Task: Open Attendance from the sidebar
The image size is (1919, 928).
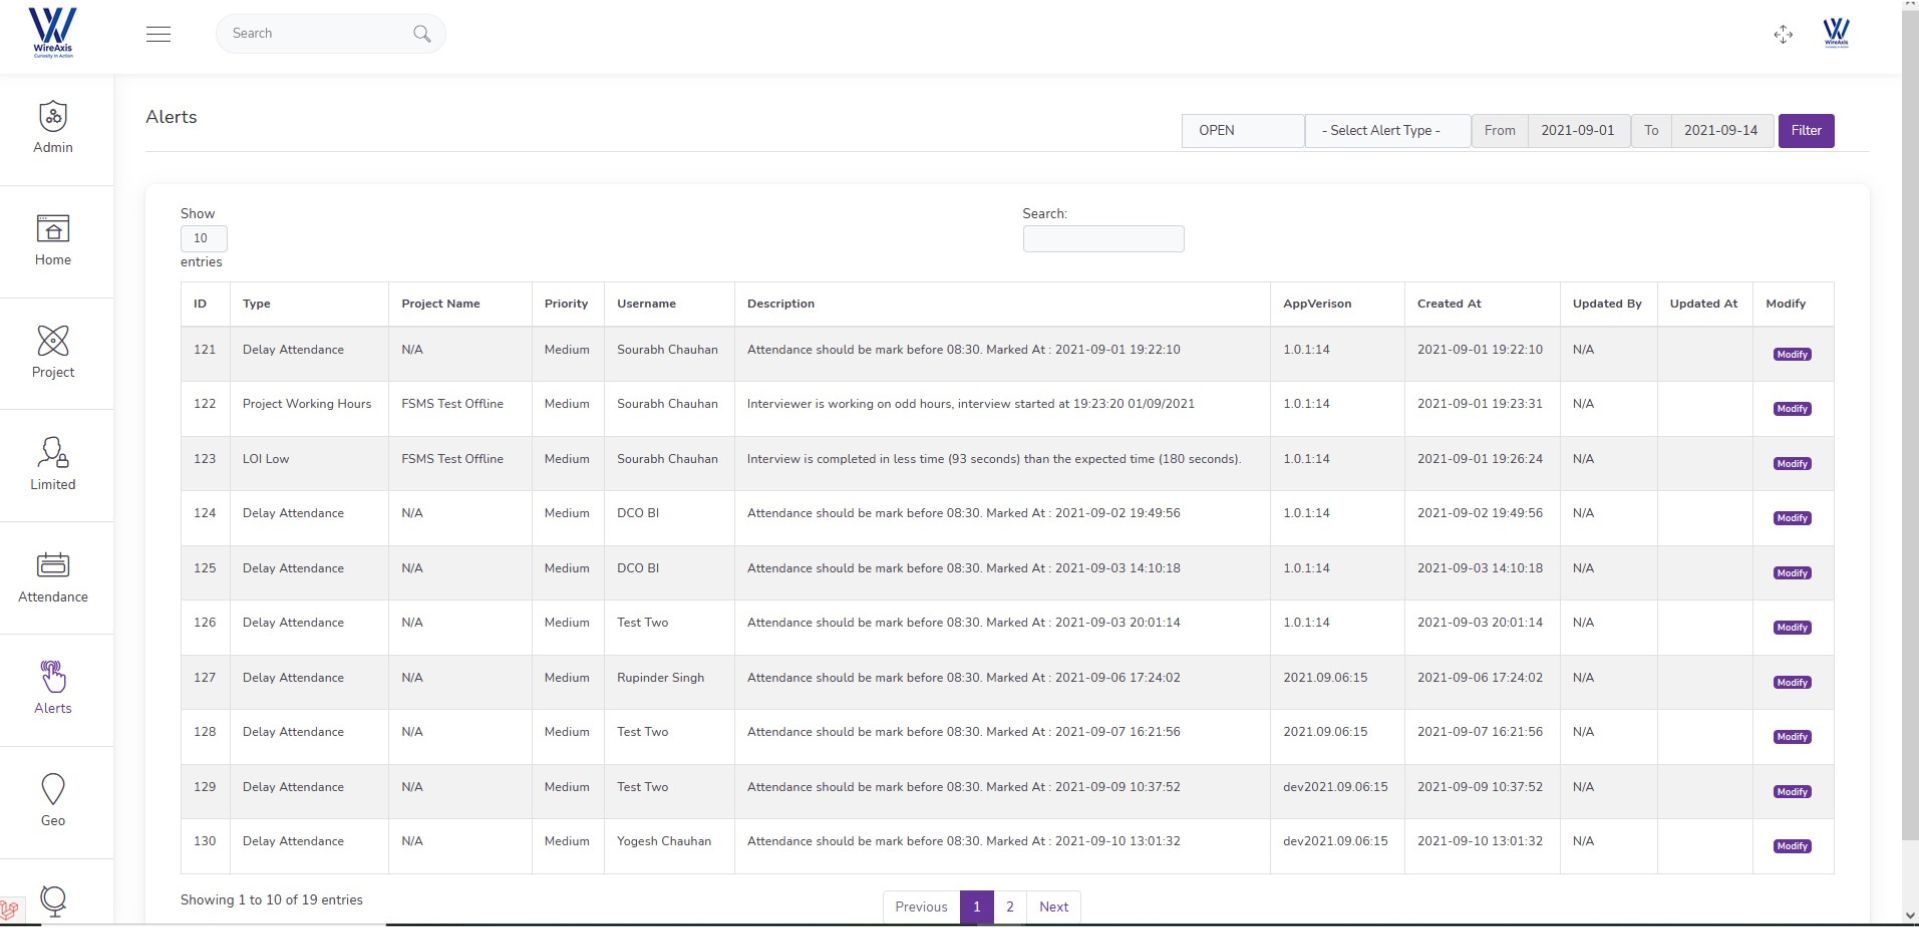Action: [53, 577]
